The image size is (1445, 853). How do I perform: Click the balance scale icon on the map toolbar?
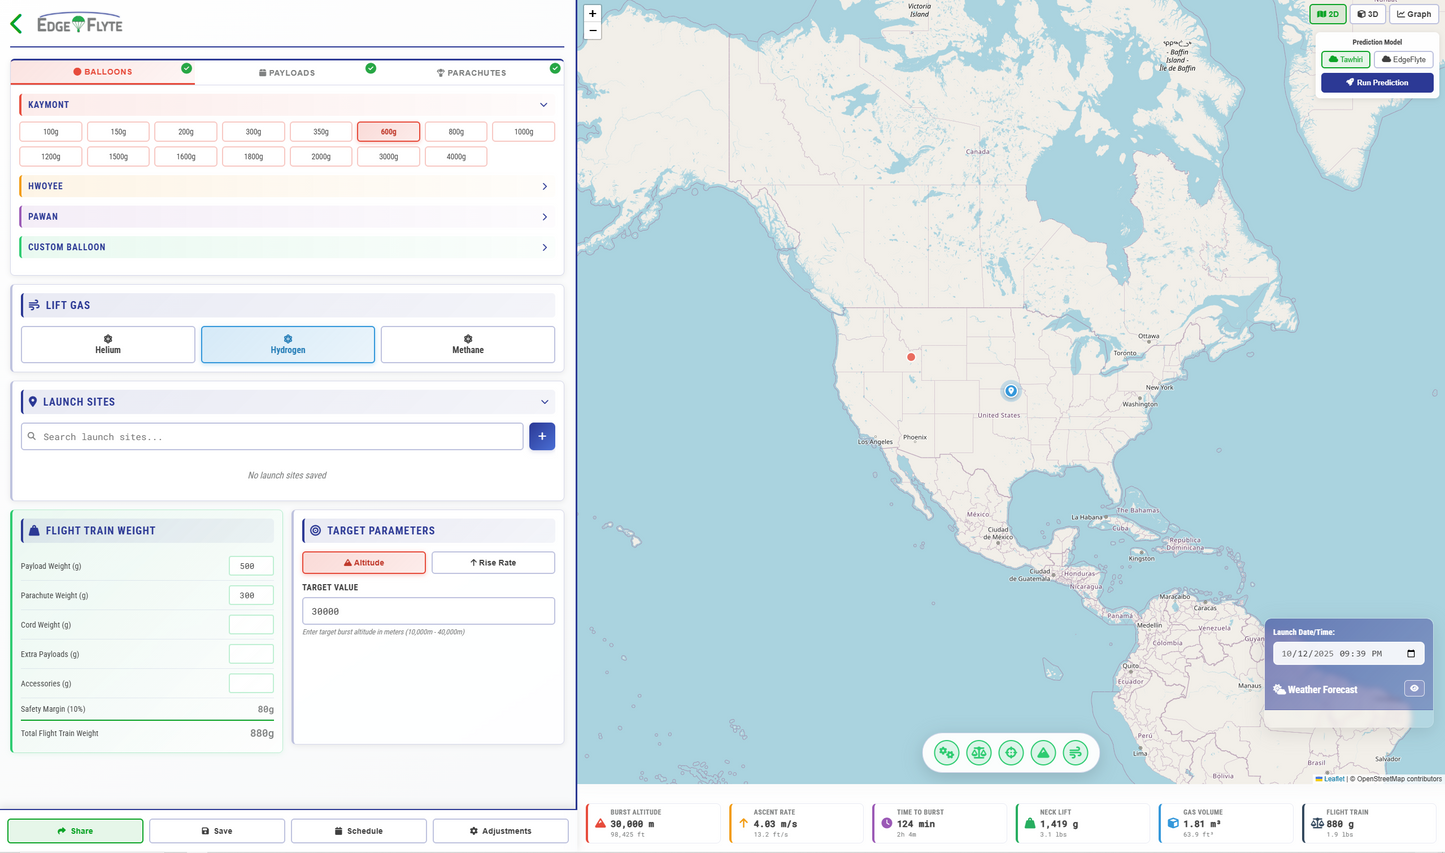979,753
